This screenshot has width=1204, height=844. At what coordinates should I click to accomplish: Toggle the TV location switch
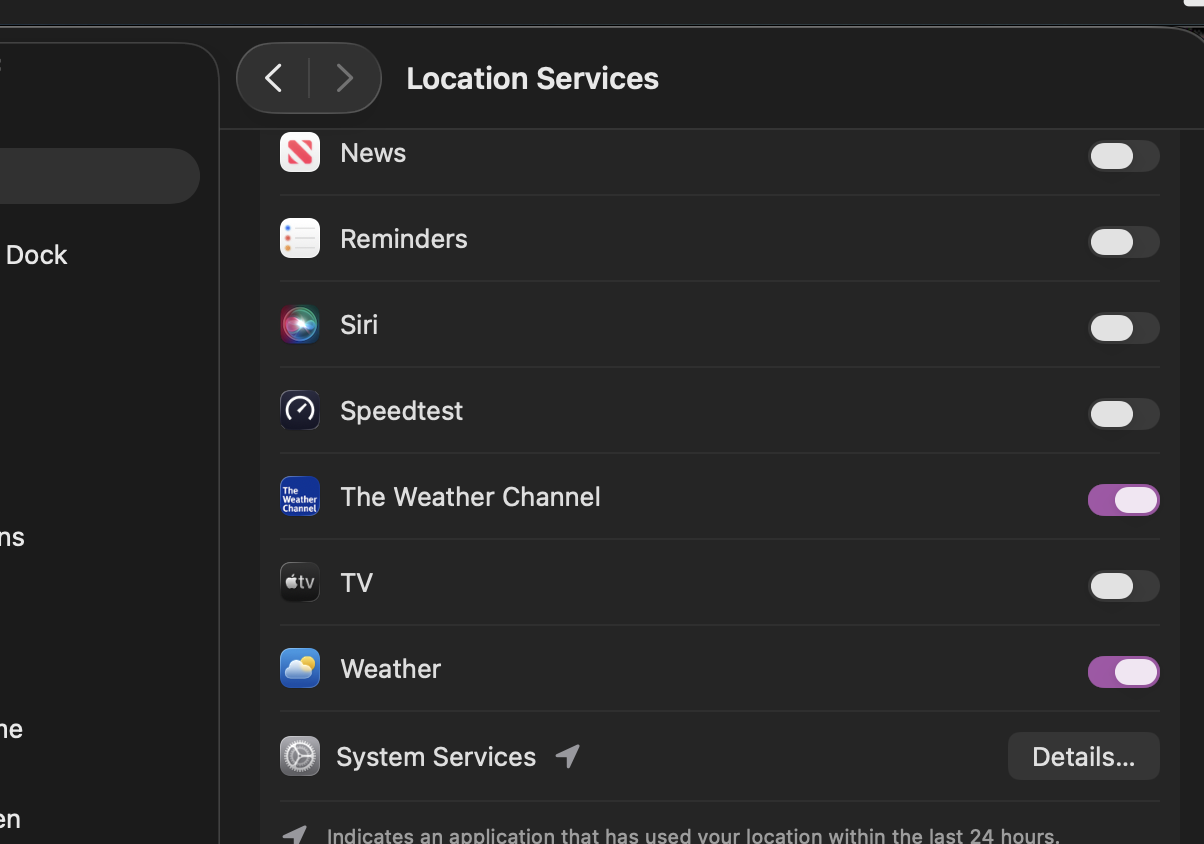(1124, 586)
